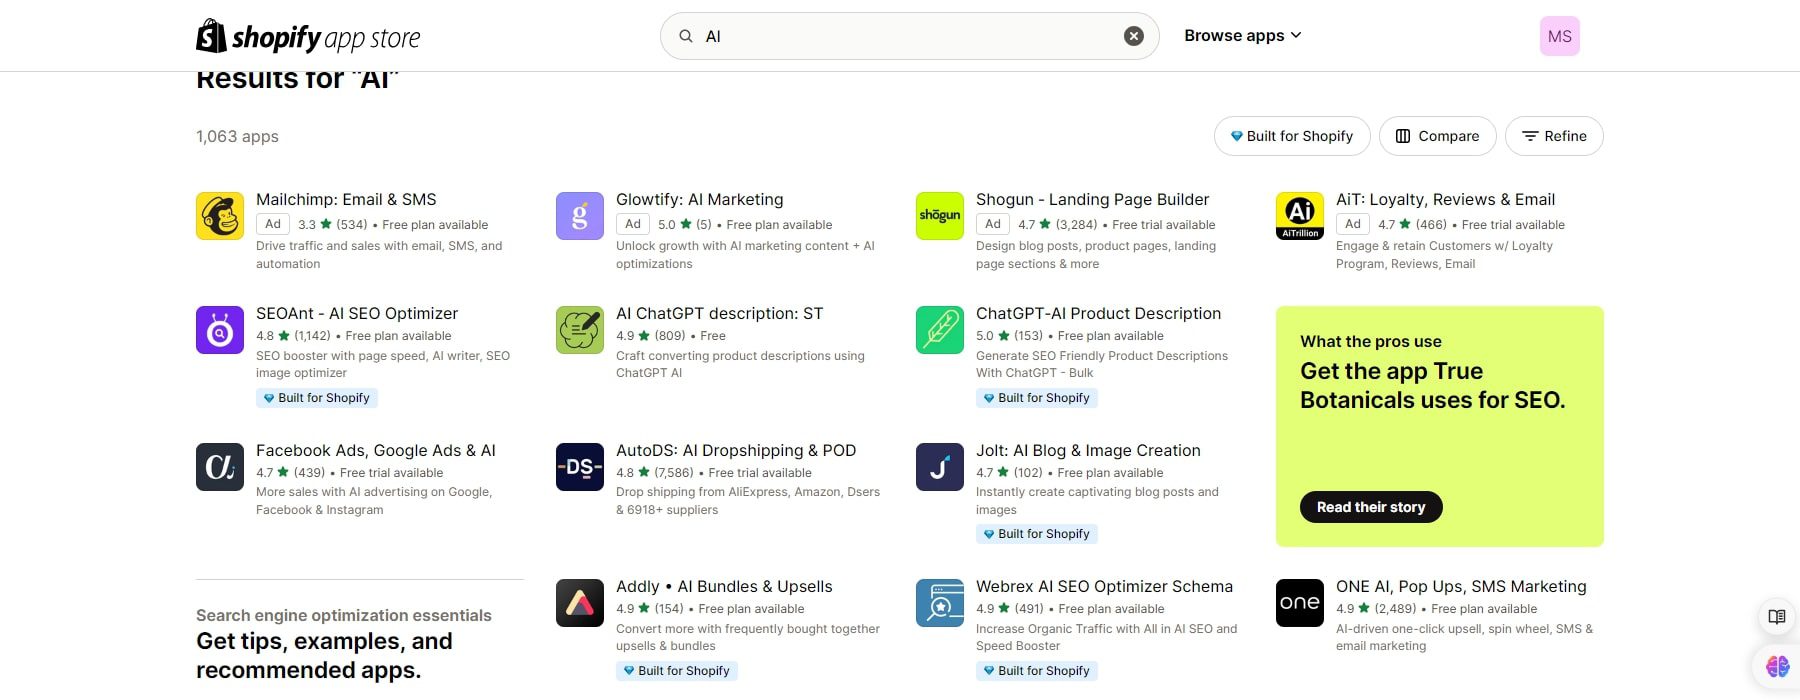Open the MS account avatar menu
This screenshot has width=1800, height=700.
tap(1559, 36)
